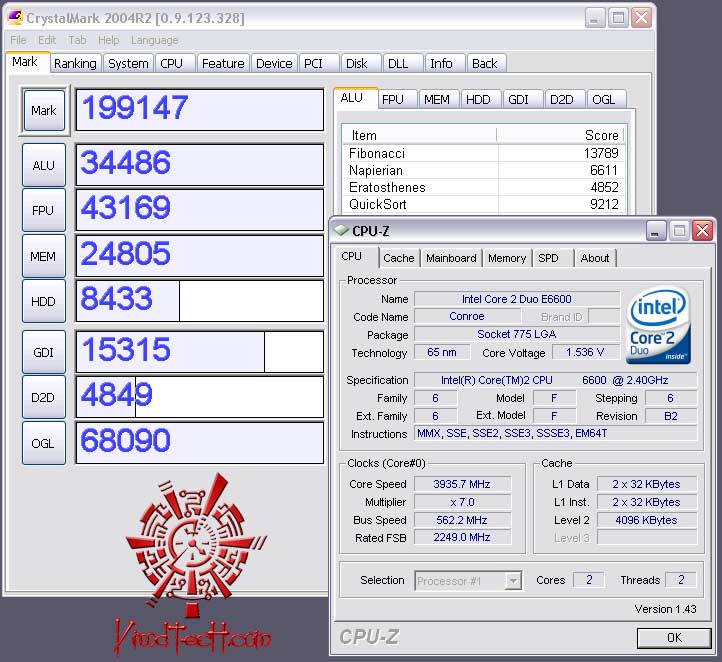Click the Intel Core 2 Duo E6600 name field
The image size is (722, 662).
(x=517, y=299)
